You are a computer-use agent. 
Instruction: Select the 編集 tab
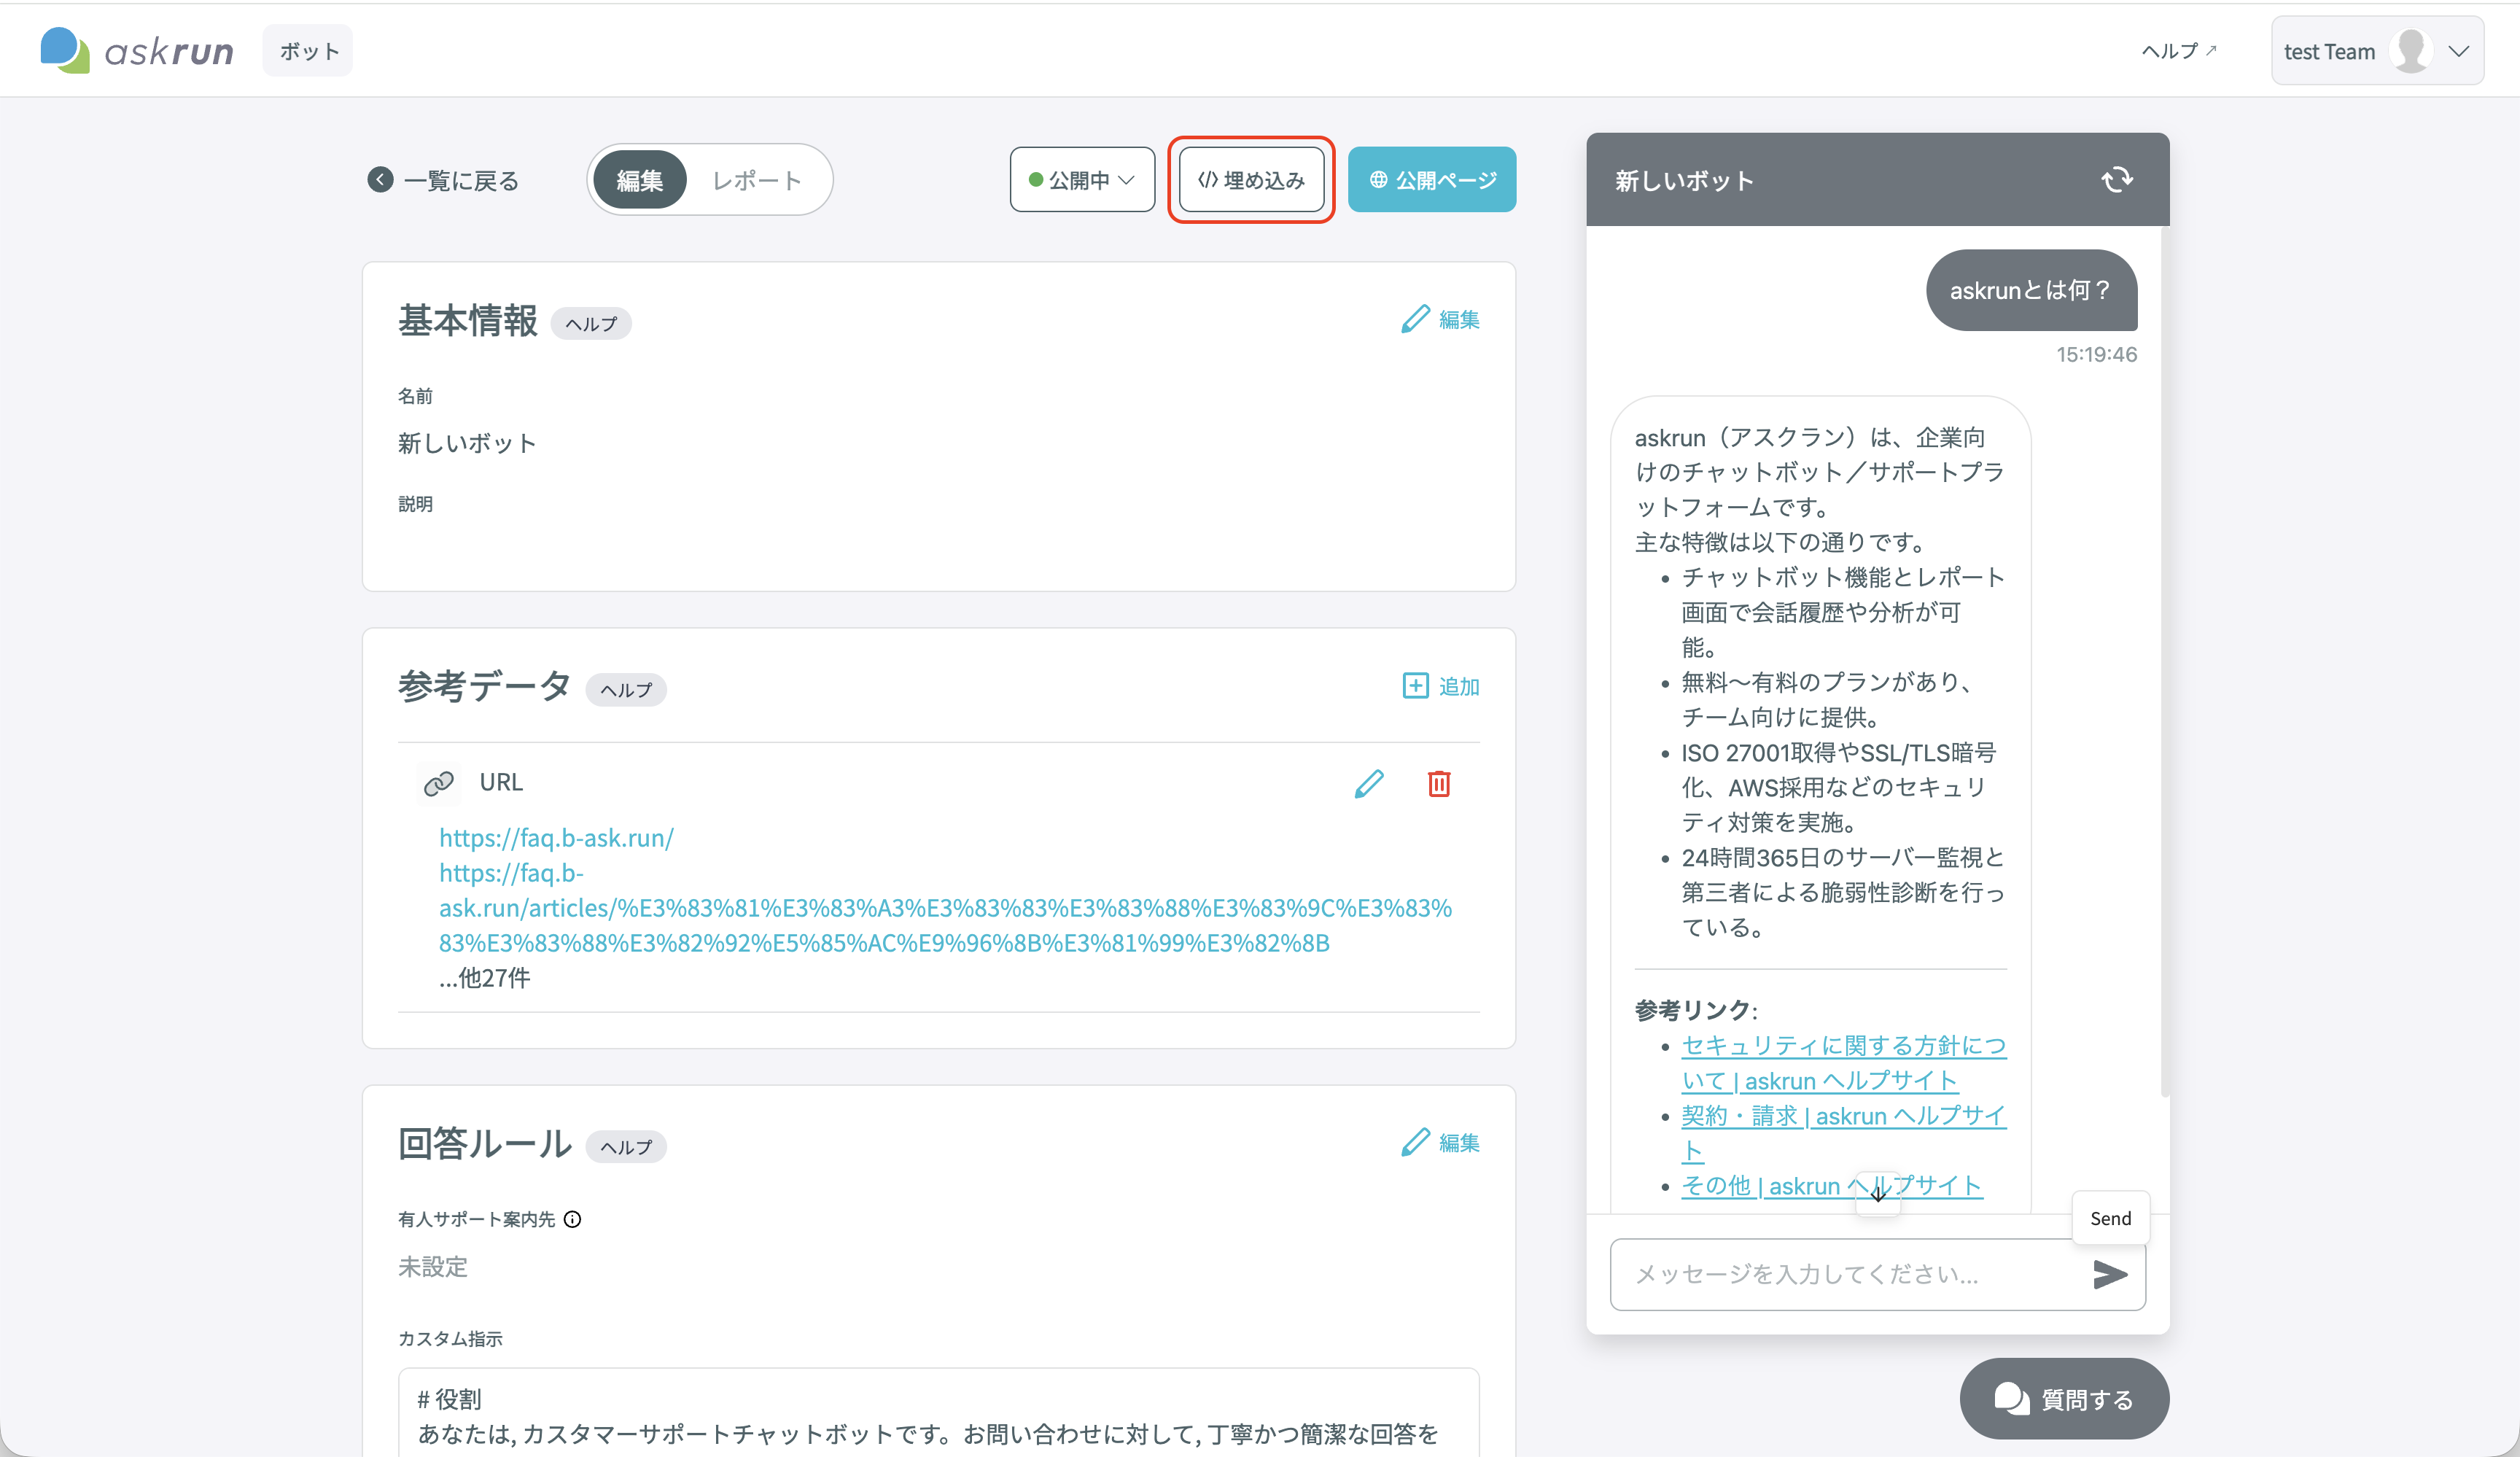[640, 180]
